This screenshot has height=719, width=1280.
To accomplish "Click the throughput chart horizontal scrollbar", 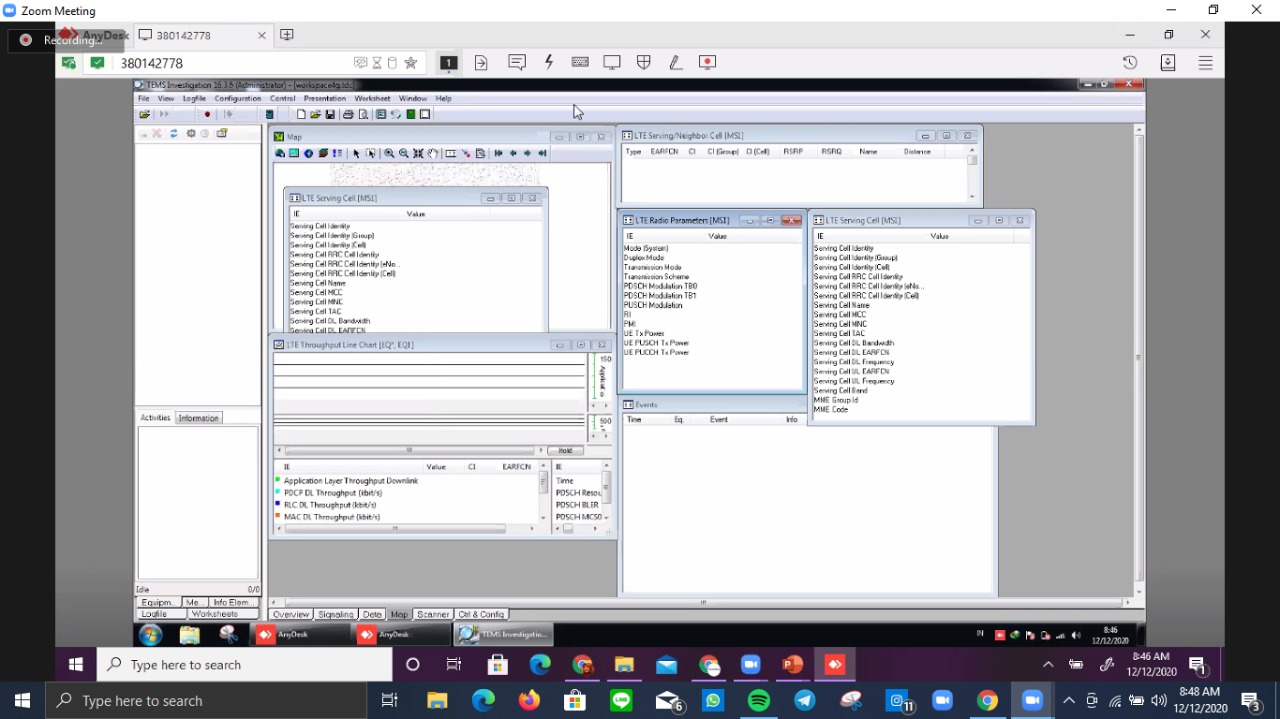I will [408, 451].
